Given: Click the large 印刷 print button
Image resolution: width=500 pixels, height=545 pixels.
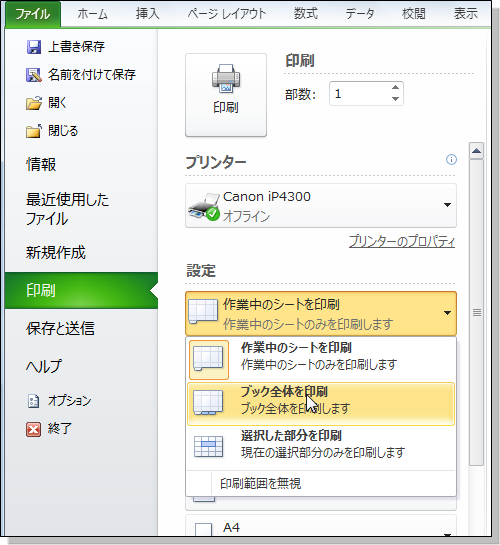Looking at the screenshot, I should click(x=226, y=95).
